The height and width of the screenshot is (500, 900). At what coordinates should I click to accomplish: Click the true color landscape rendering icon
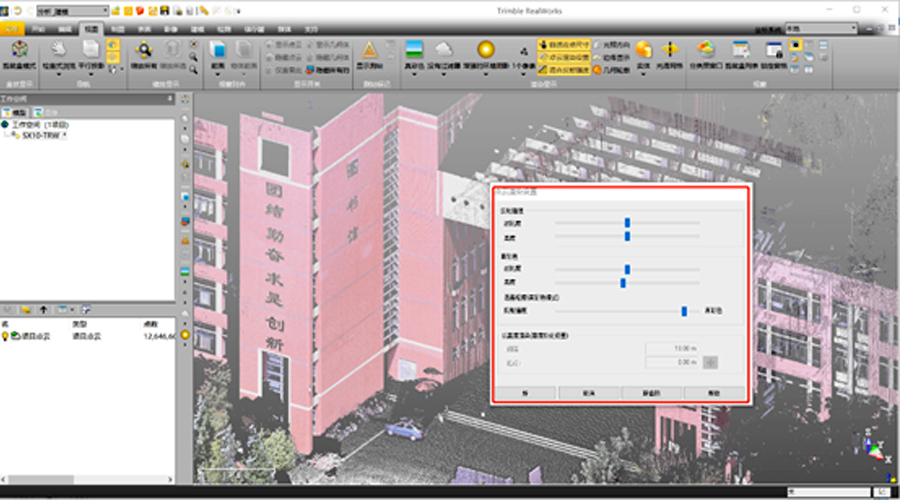coord(413,50)
